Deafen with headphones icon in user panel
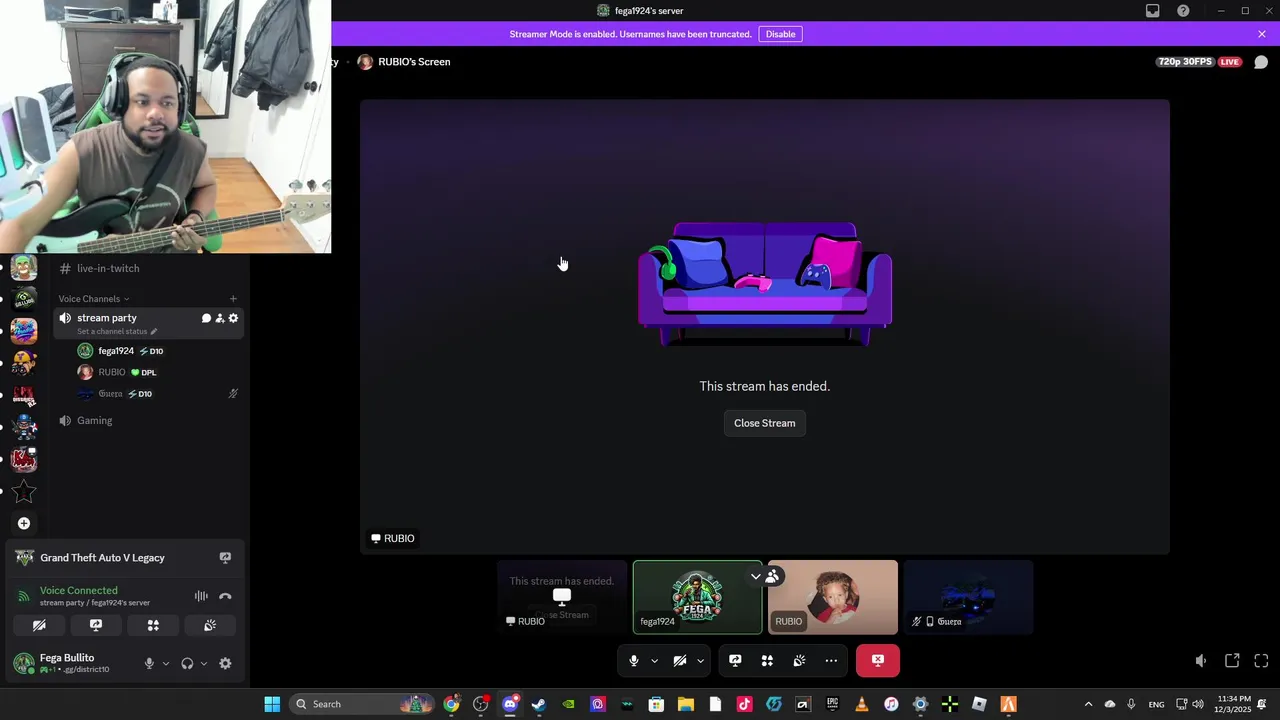 pyautogui.click(x=187, y=663)
